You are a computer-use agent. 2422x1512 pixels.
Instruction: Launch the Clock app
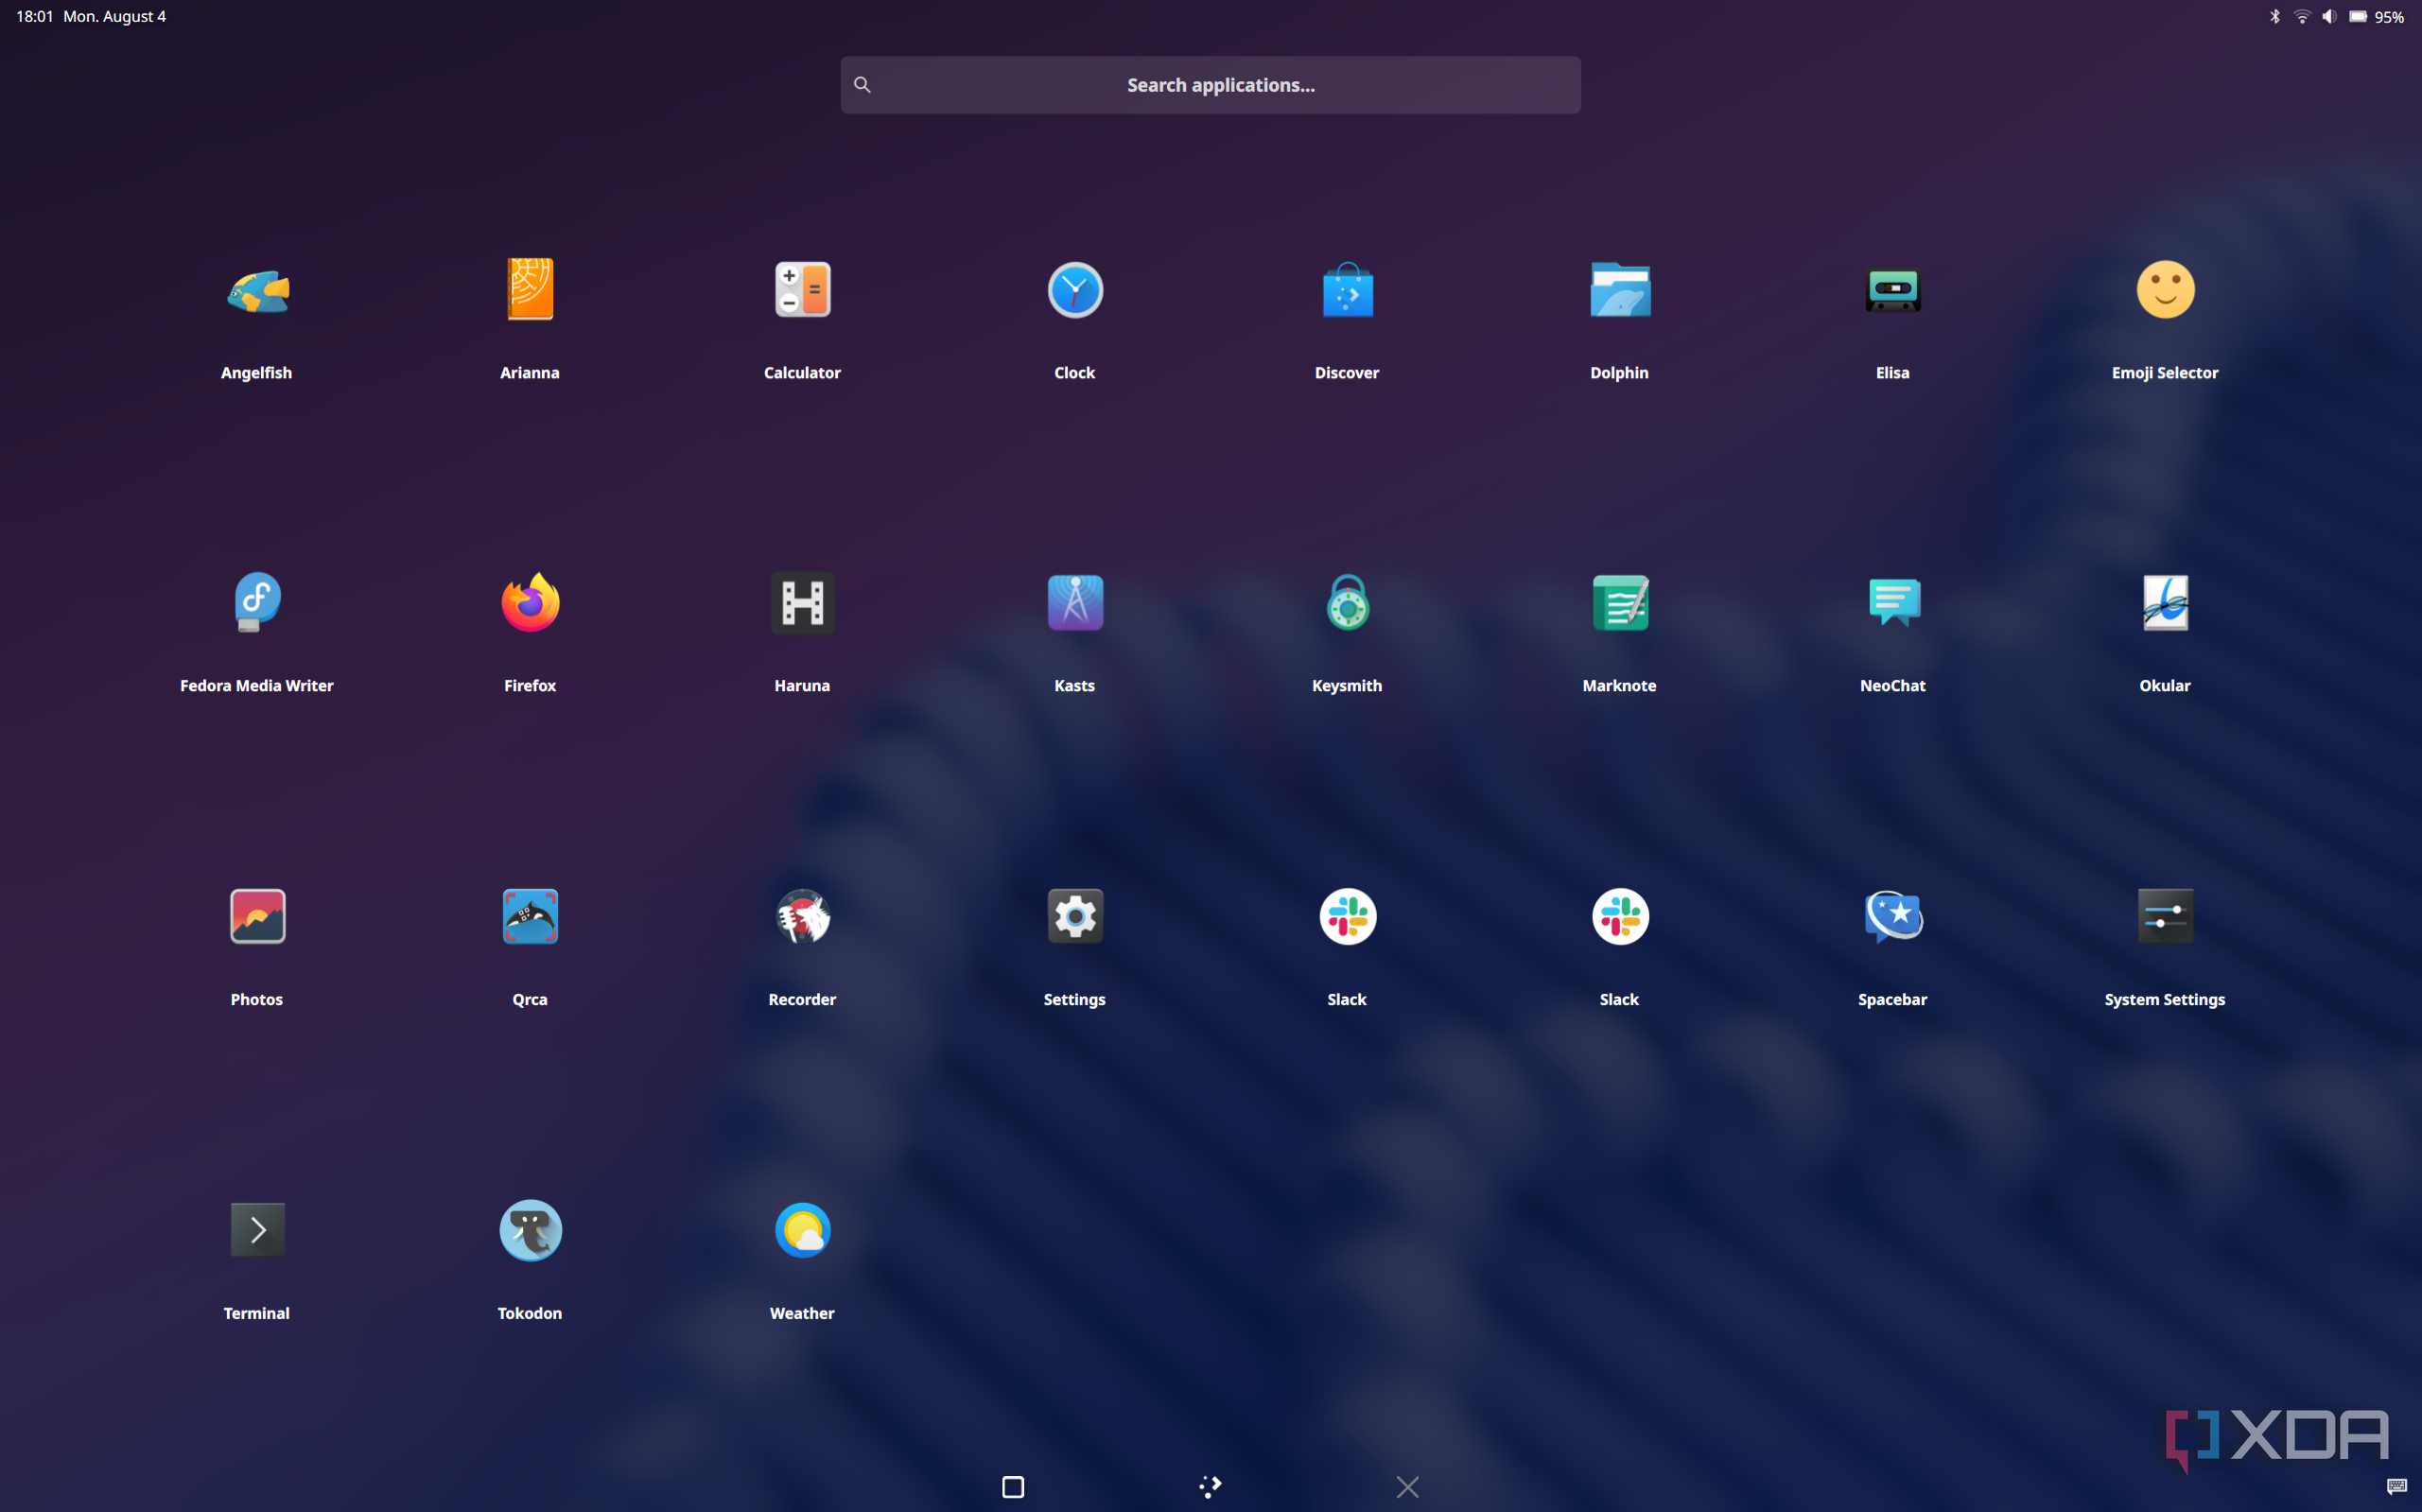click(x=1075, y=290)
